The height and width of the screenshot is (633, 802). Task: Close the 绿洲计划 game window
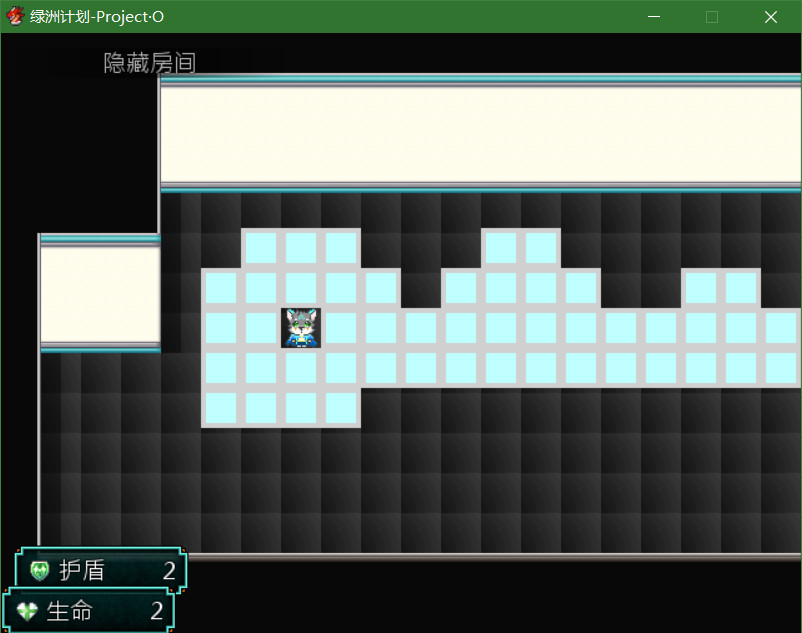770,17
